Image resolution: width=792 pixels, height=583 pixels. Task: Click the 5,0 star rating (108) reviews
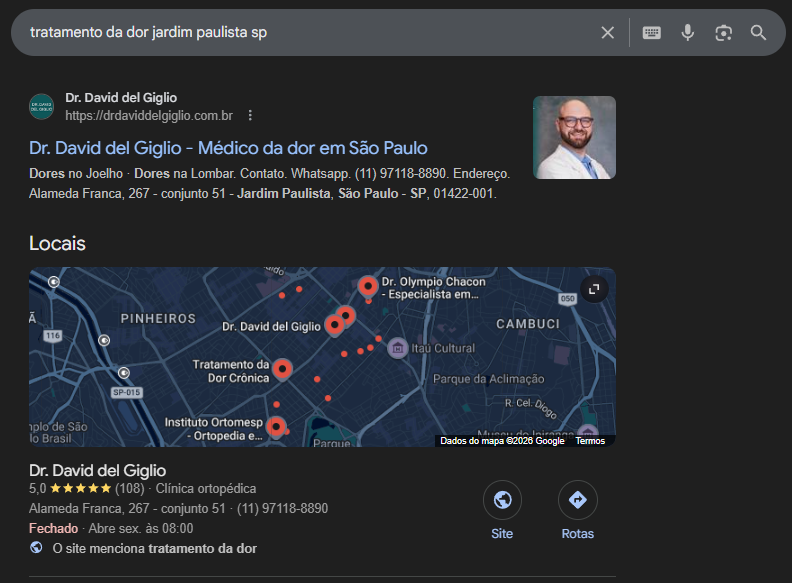point(86,489)
